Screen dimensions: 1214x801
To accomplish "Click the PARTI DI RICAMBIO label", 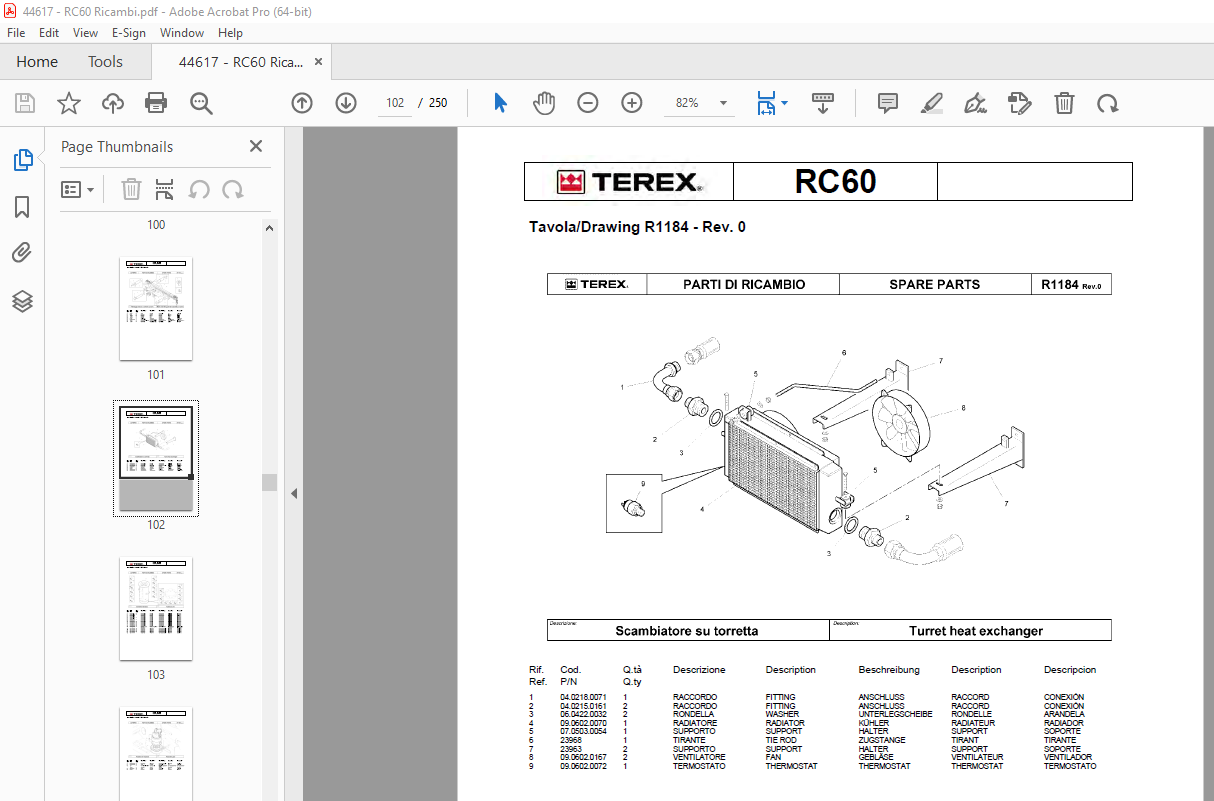I will coord(744,284).
